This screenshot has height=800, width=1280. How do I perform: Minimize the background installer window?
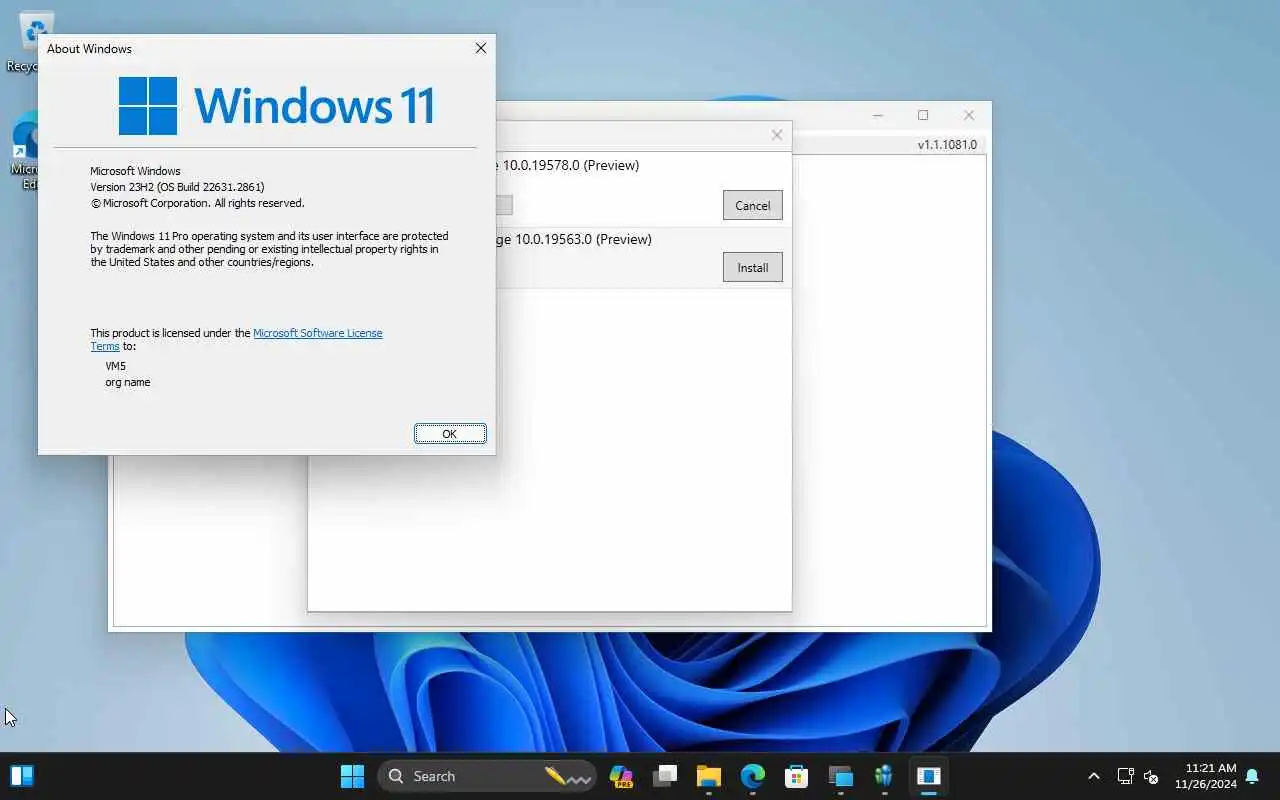coord(878,115)
